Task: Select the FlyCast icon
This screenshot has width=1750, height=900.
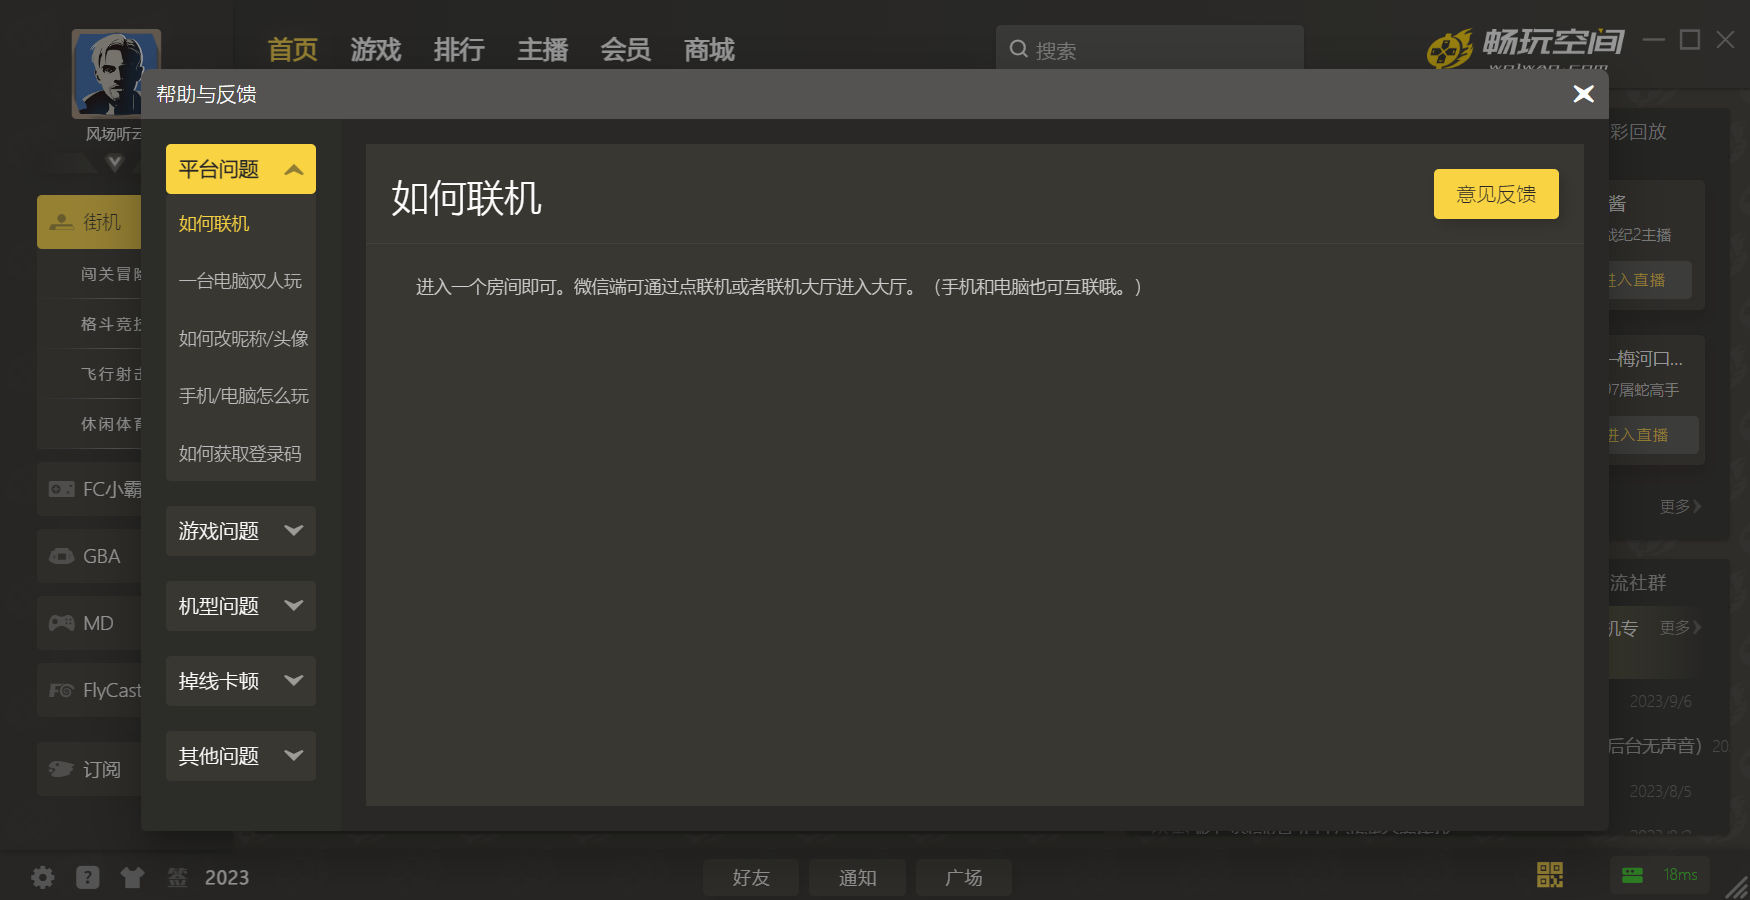Action: [62, 690]
